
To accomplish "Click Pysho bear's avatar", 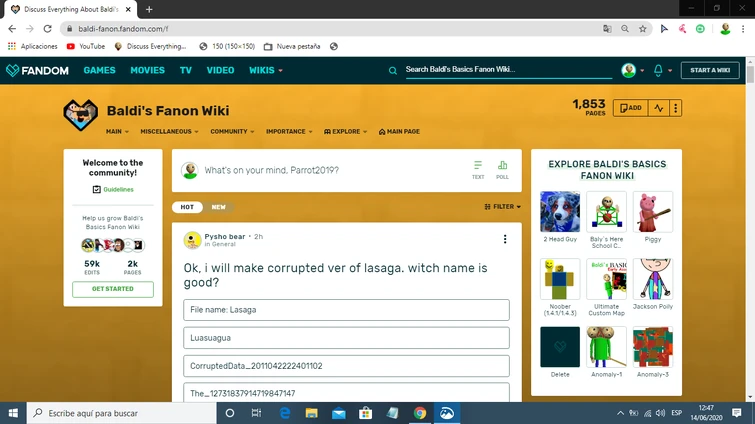I will coord(192,240).
